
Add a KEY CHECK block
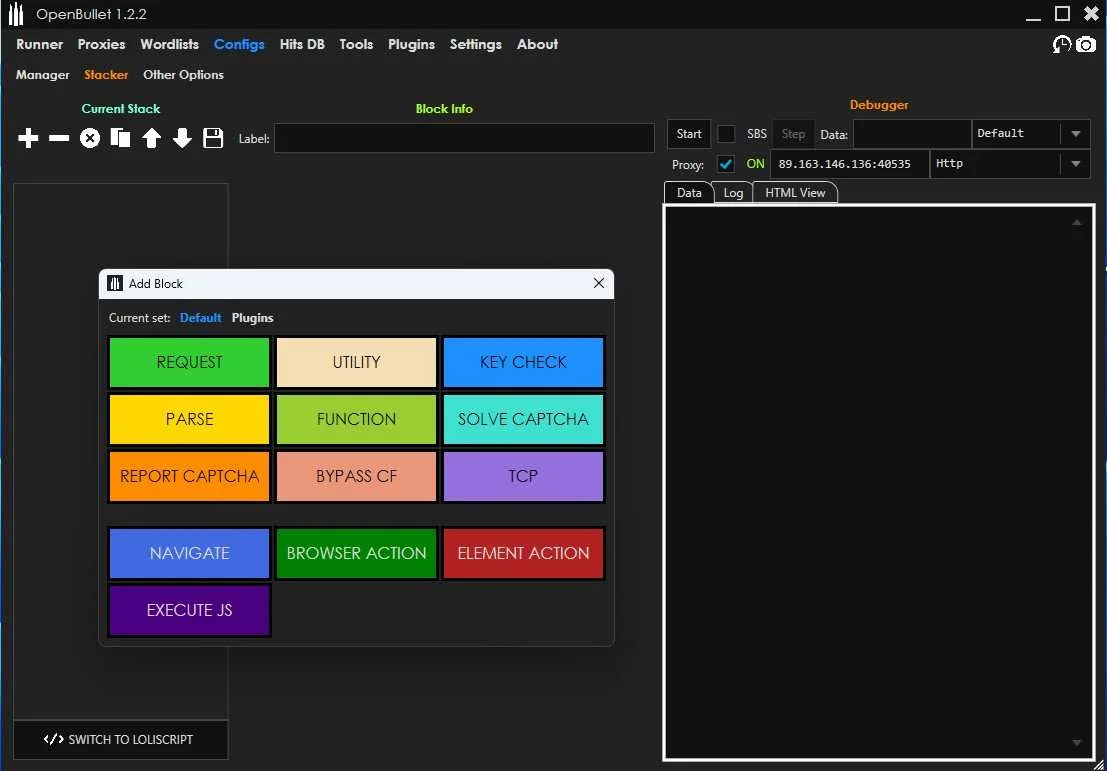click(x=523, y=362)
